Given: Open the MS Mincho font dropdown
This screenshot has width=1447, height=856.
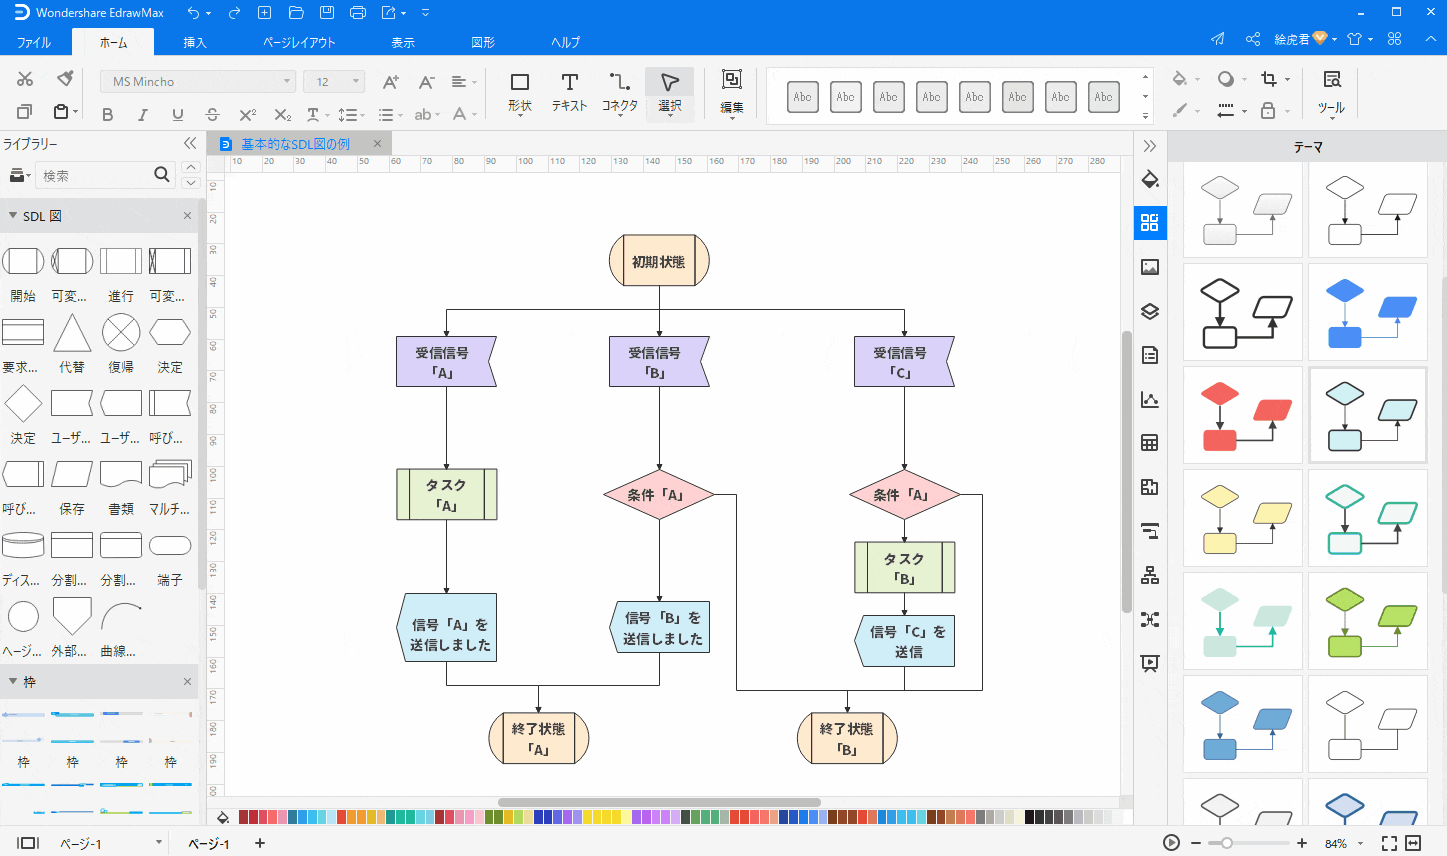Looking at the screenshot, I should 197,82.
